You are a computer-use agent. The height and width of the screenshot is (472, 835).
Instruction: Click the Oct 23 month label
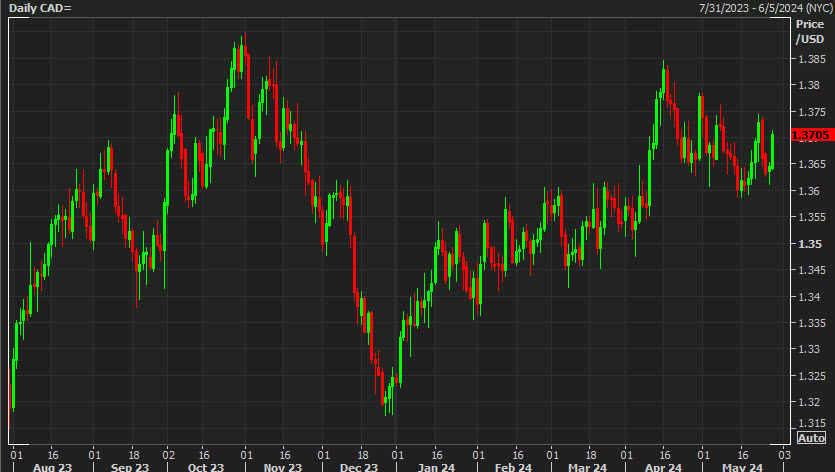coord(206,467)
